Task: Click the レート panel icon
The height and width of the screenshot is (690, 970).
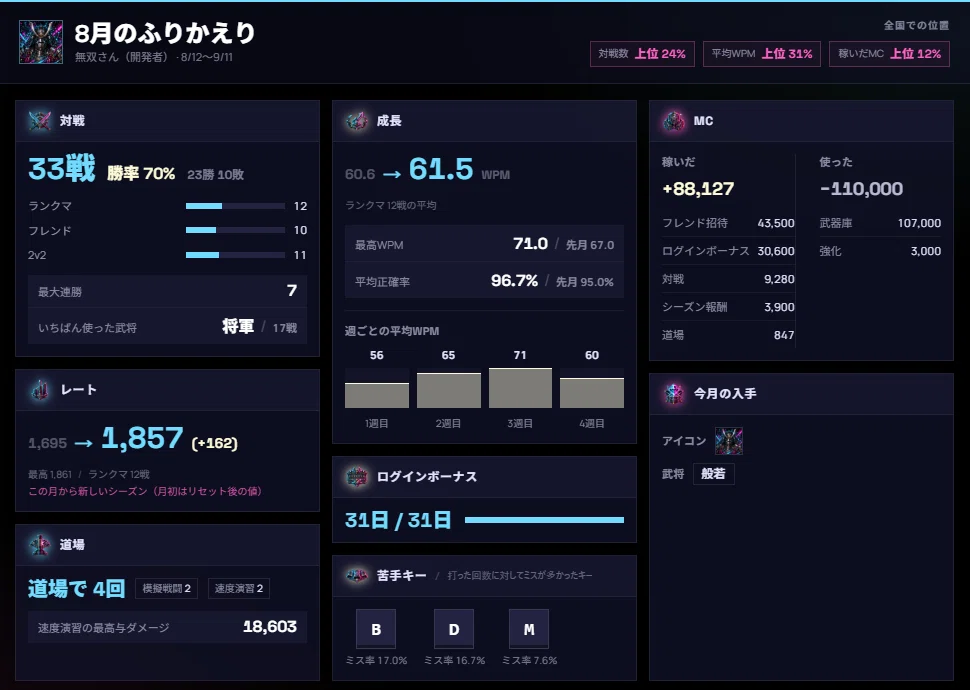Action: pos(40,390)
